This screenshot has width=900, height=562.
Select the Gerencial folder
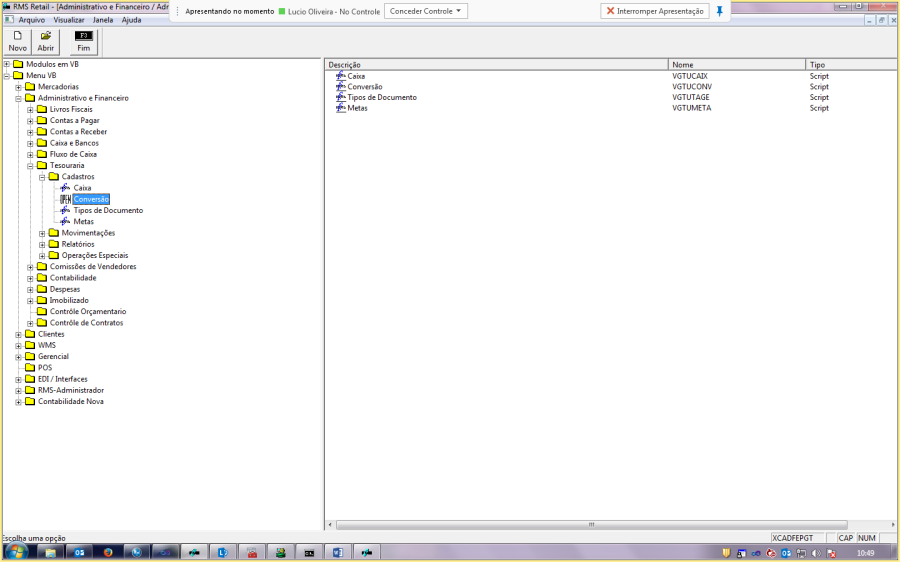[x=53, y=356]
